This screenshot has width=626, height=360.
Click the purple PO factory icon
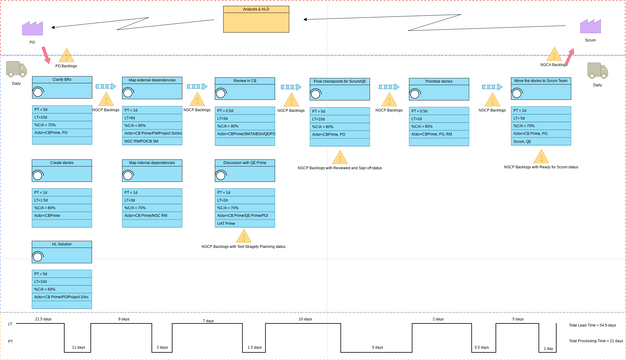[x=32, y=28]
